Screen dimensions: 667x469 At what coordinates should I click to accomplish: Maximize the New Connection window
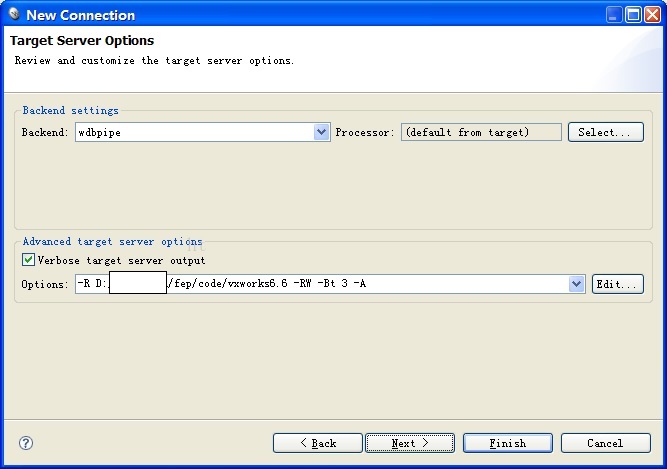[633, 15]
